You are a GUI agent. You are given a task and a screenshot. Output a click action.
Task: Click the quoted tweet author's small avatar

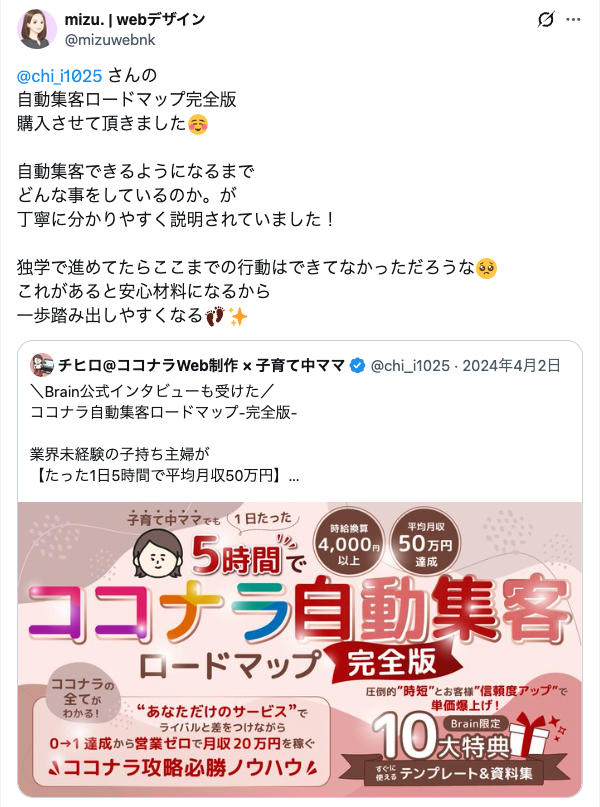(42, 365)
